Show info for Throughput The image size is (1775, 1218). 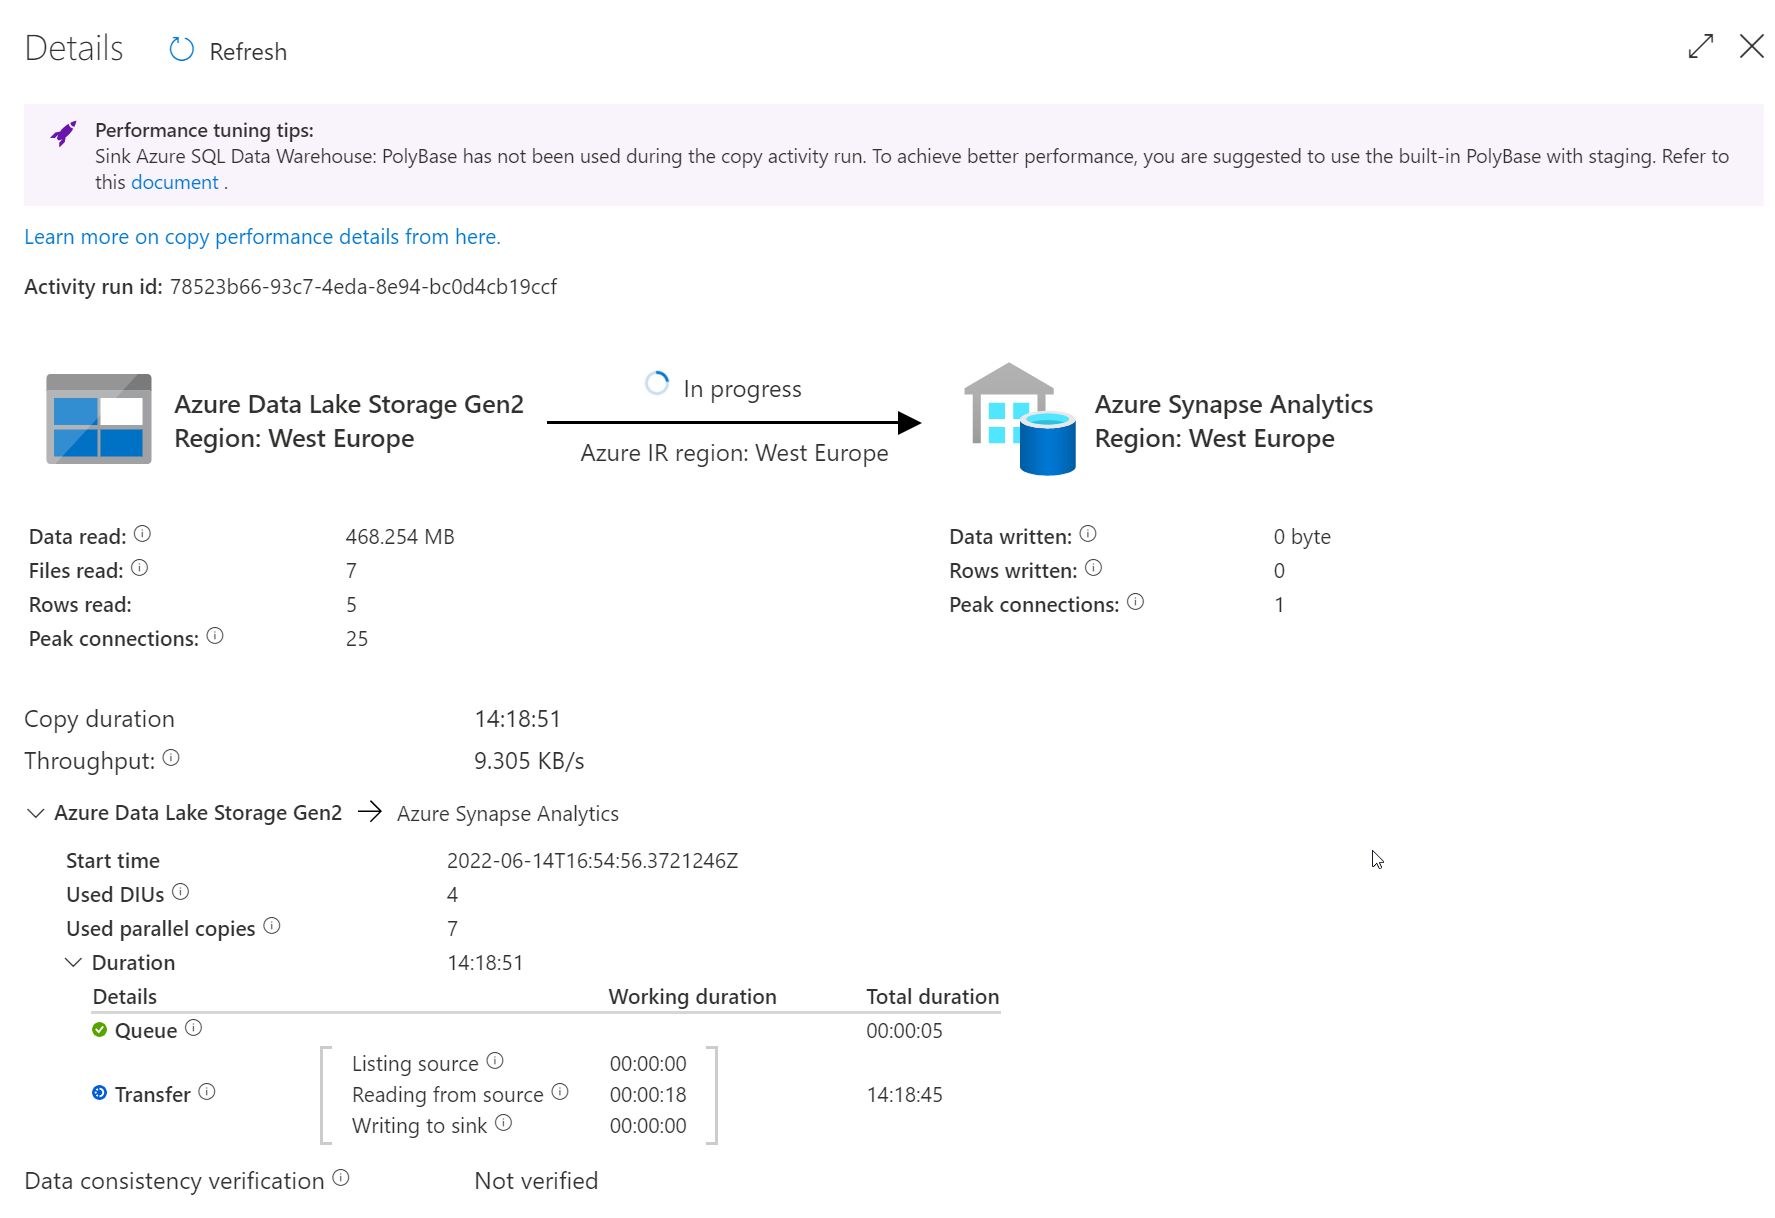pyautogui.click(x=171, y=758)
